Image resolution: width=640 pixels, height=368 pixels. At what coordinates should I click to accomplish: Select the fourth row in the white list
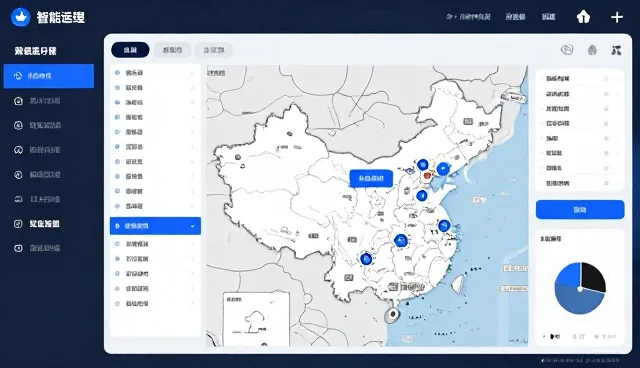(155, 117)
